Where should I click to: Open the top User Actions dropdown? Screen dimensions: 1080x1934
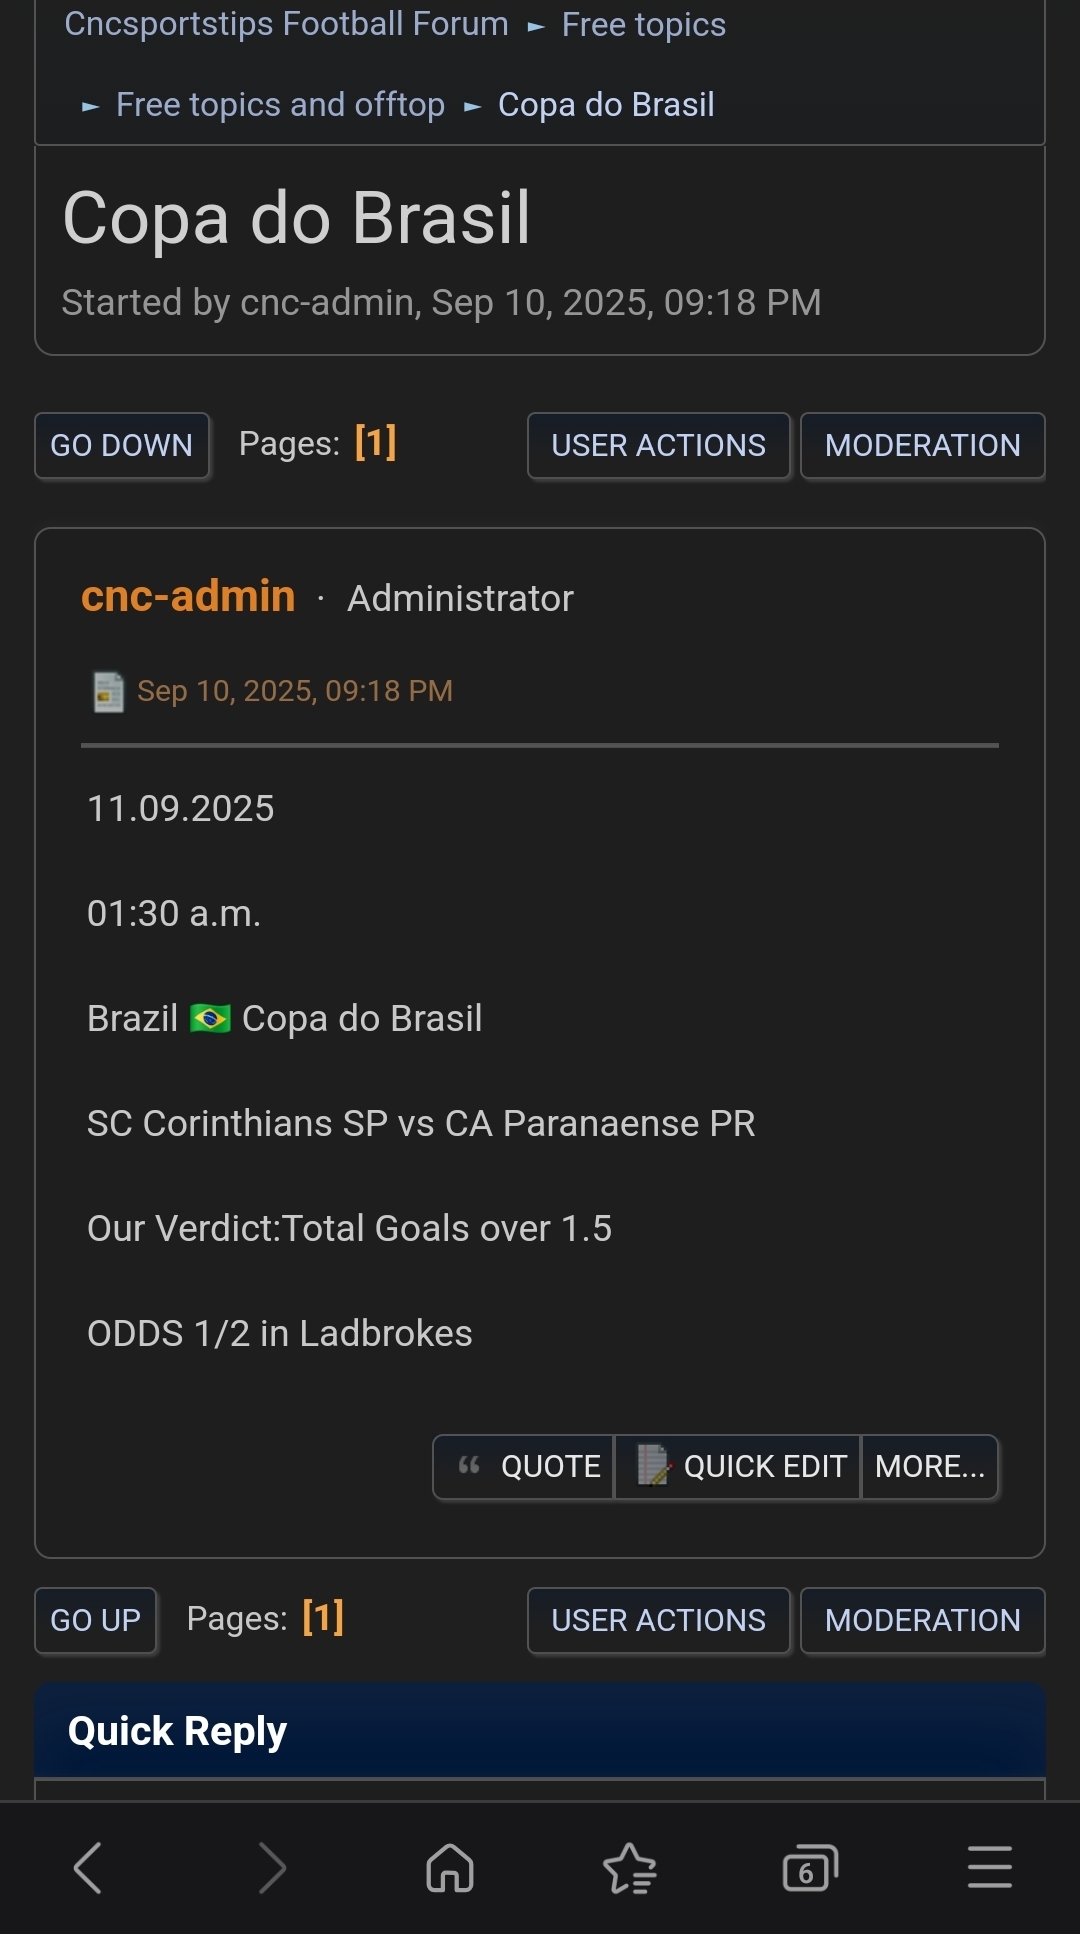tap(658, 445)
